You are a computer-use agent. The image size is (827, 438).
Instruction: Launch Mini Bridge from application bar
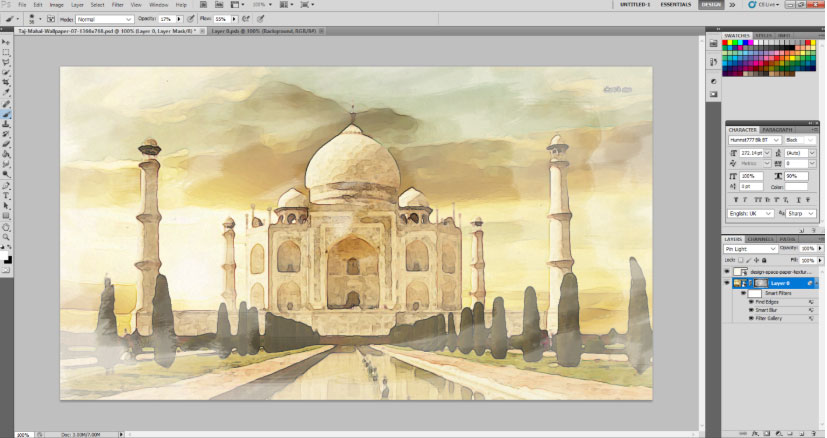coord(218,4)
